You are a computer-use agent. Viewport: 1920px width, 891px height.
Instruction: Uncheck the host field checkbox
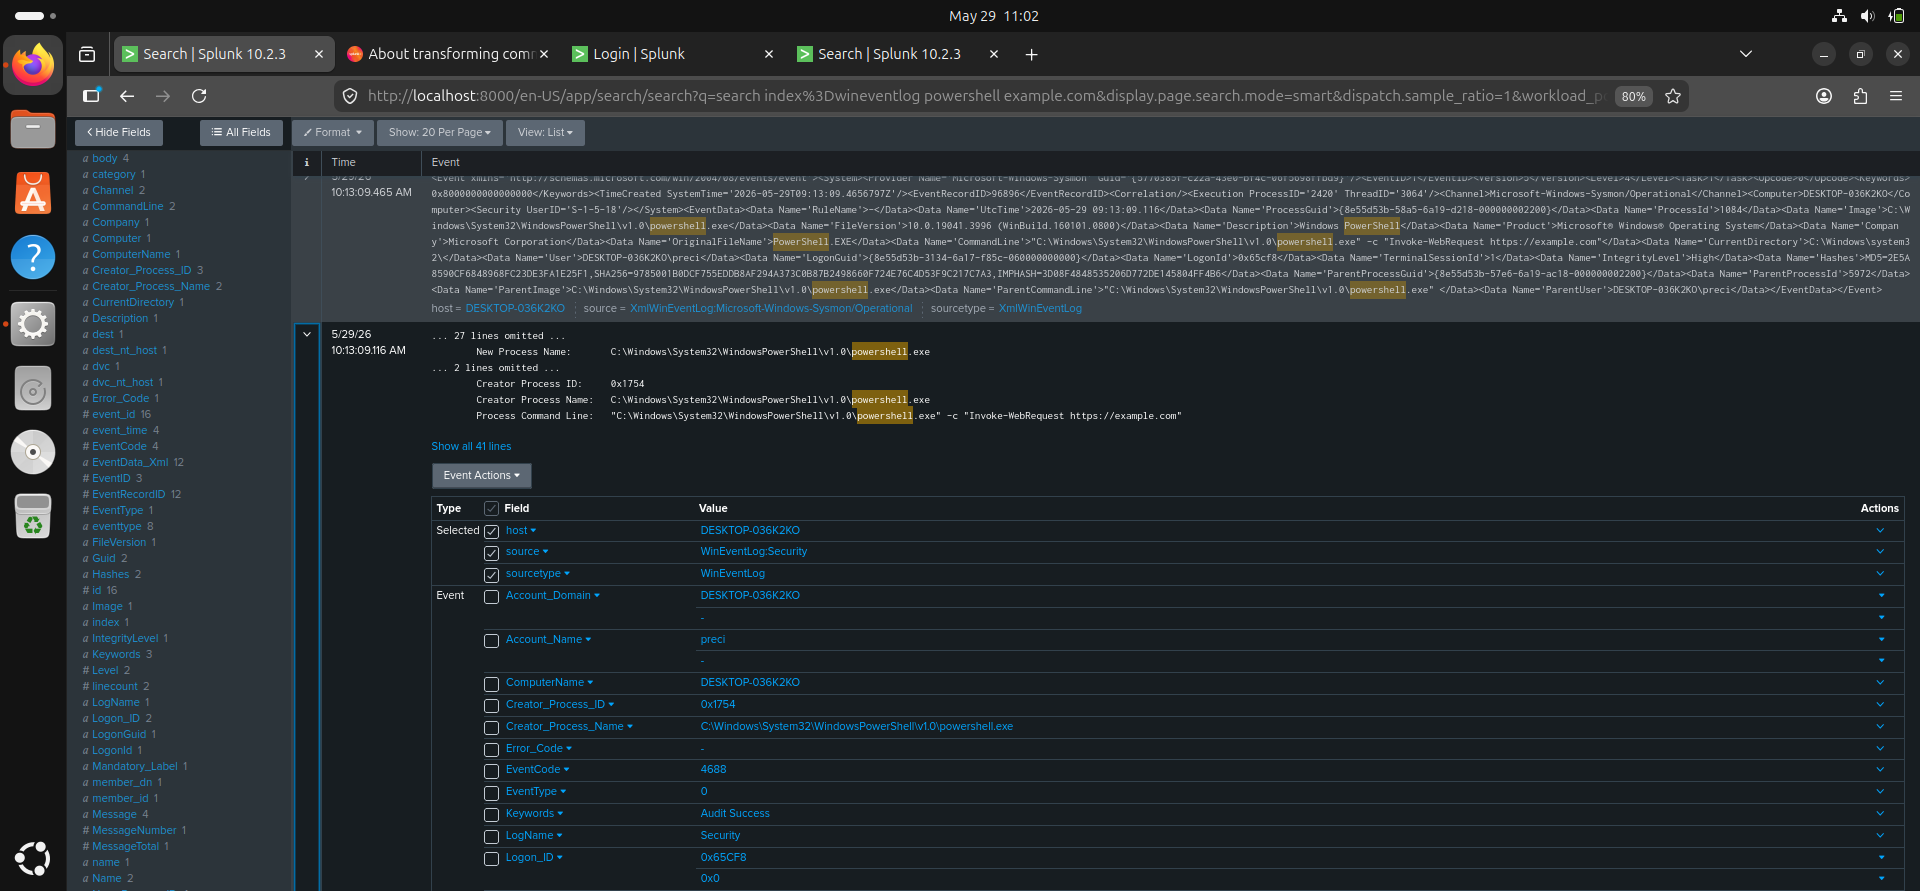pos(491,532)
